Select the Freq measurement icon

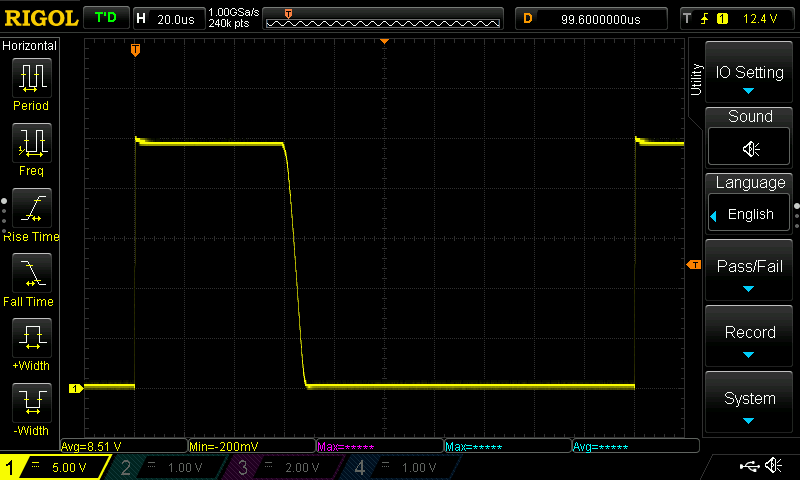tap(30, 144)
